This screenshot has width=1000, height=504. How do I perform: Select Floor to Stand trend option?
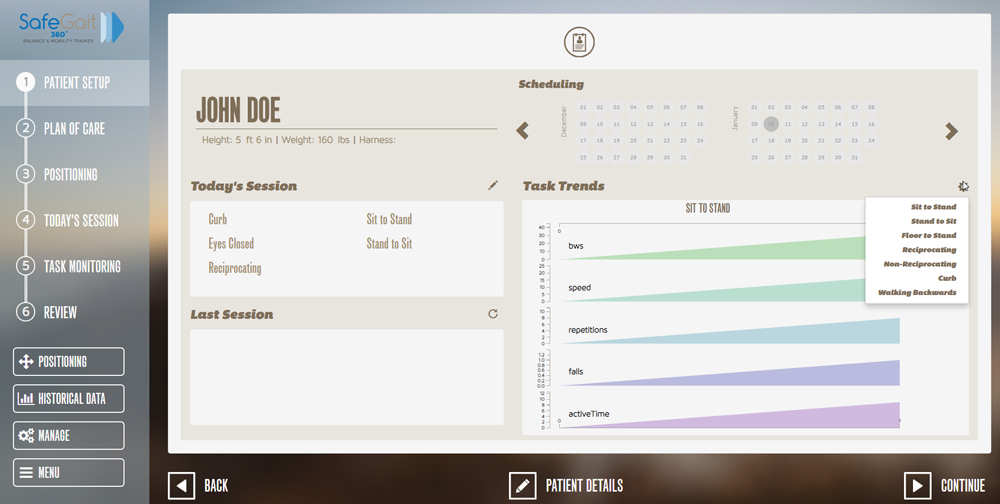[928, 236]
